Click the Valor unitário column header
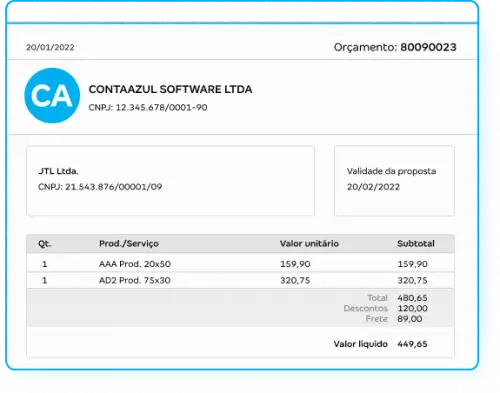 pyautogui.click(x=309, y=244)
